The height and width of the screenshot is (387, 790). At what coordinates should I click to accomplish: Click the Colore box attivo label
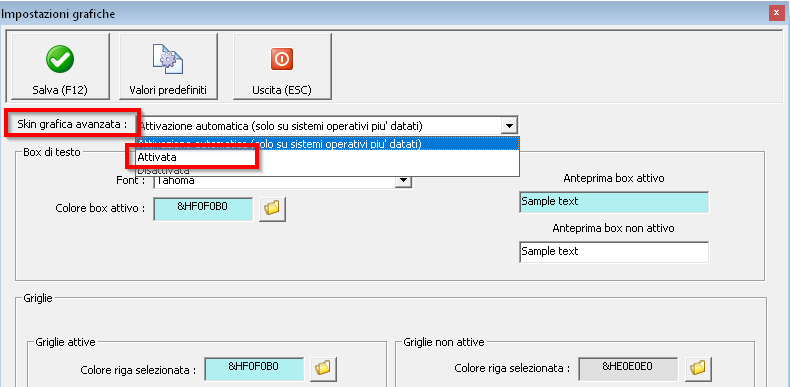click(x=101, y=208)
